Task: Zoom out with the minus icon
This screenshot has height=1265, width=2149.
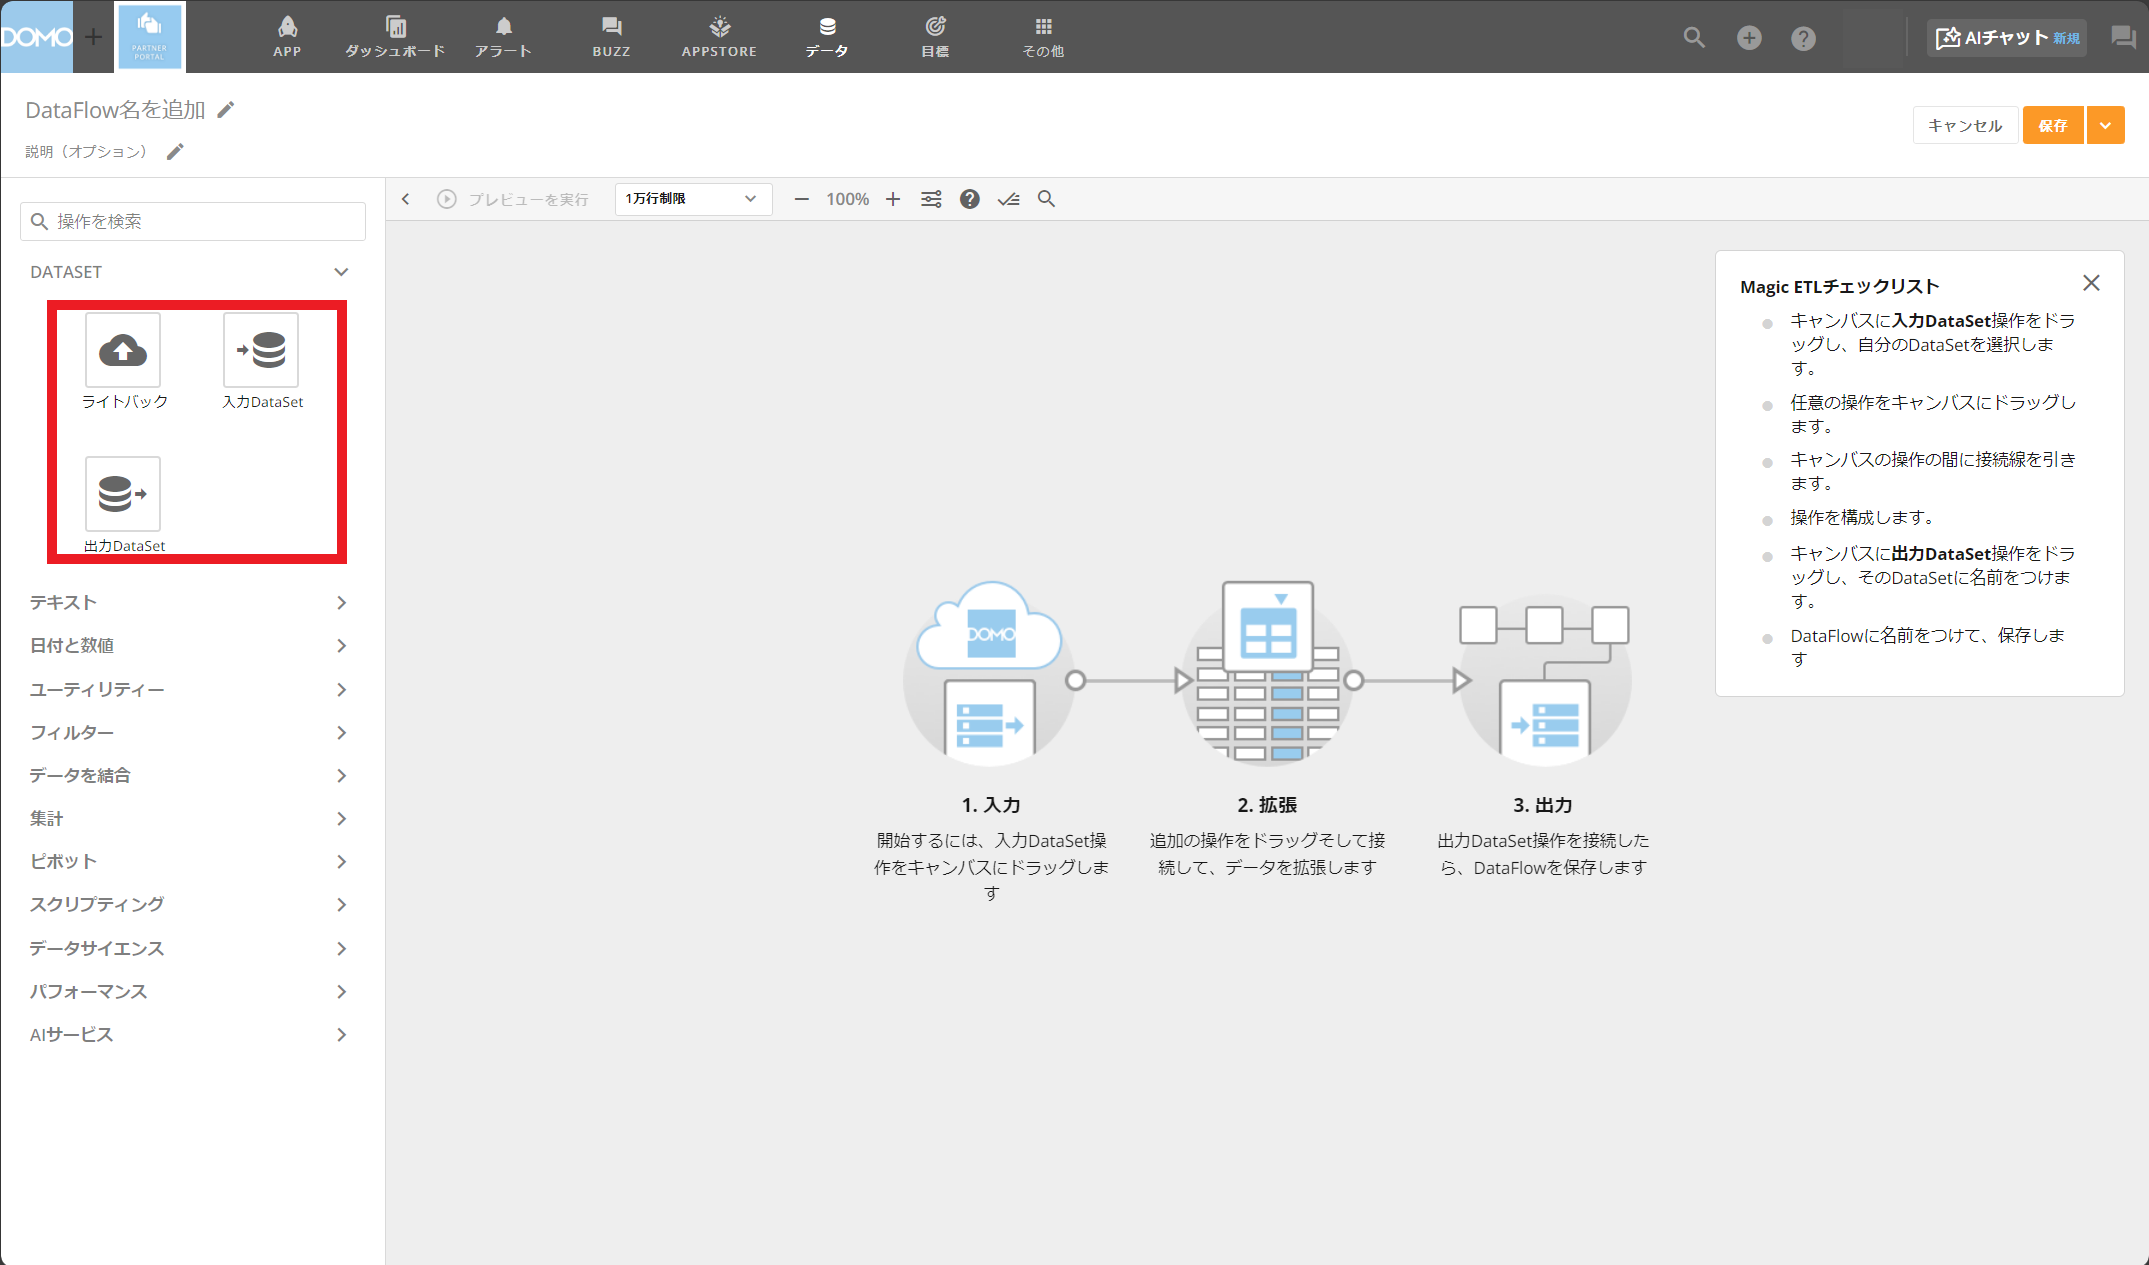Action: point(801,199)
